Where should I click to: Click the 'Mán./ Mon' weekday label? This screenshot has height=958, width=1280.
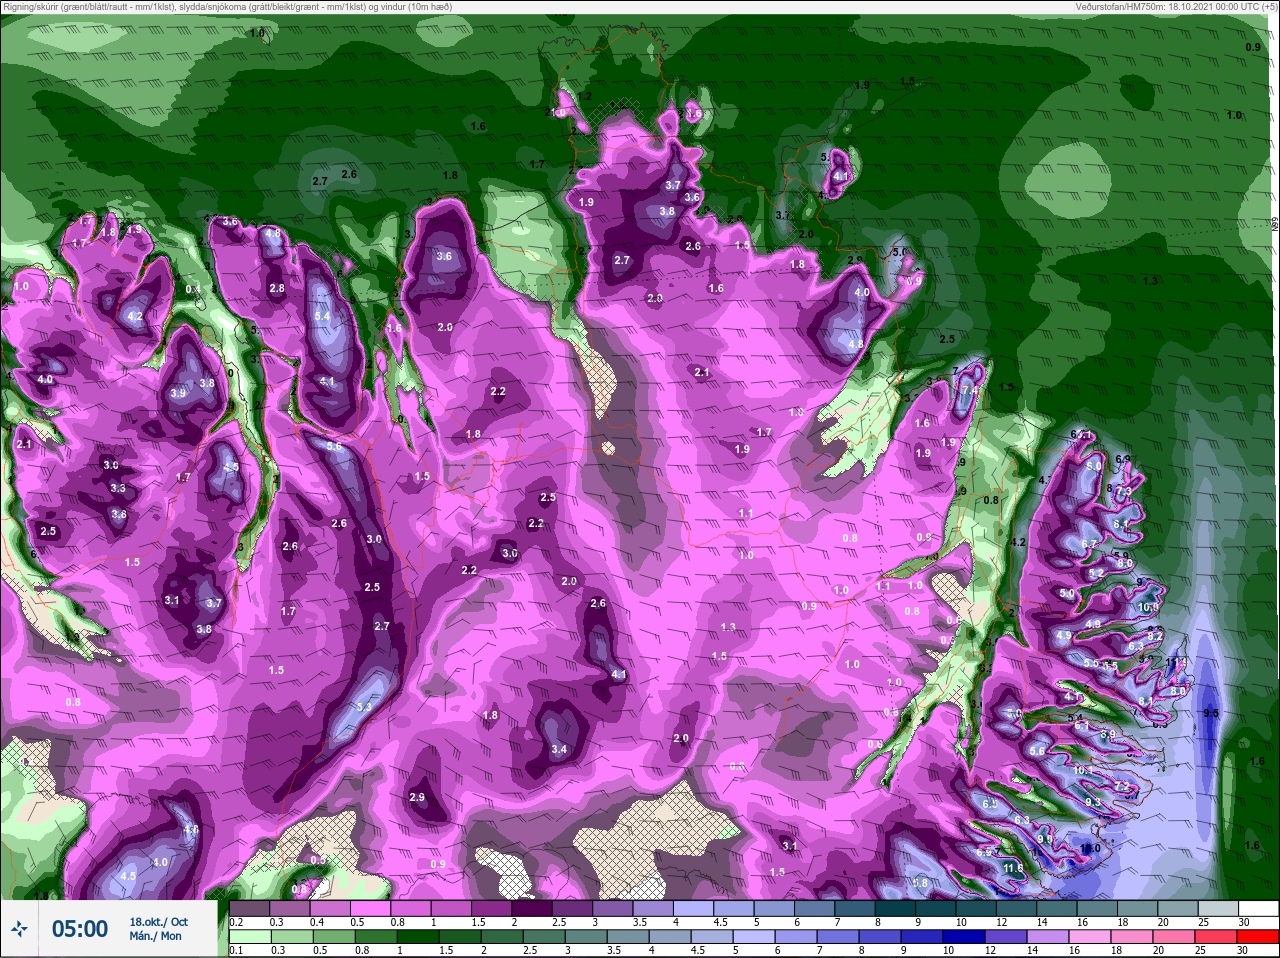coord(156,936)
